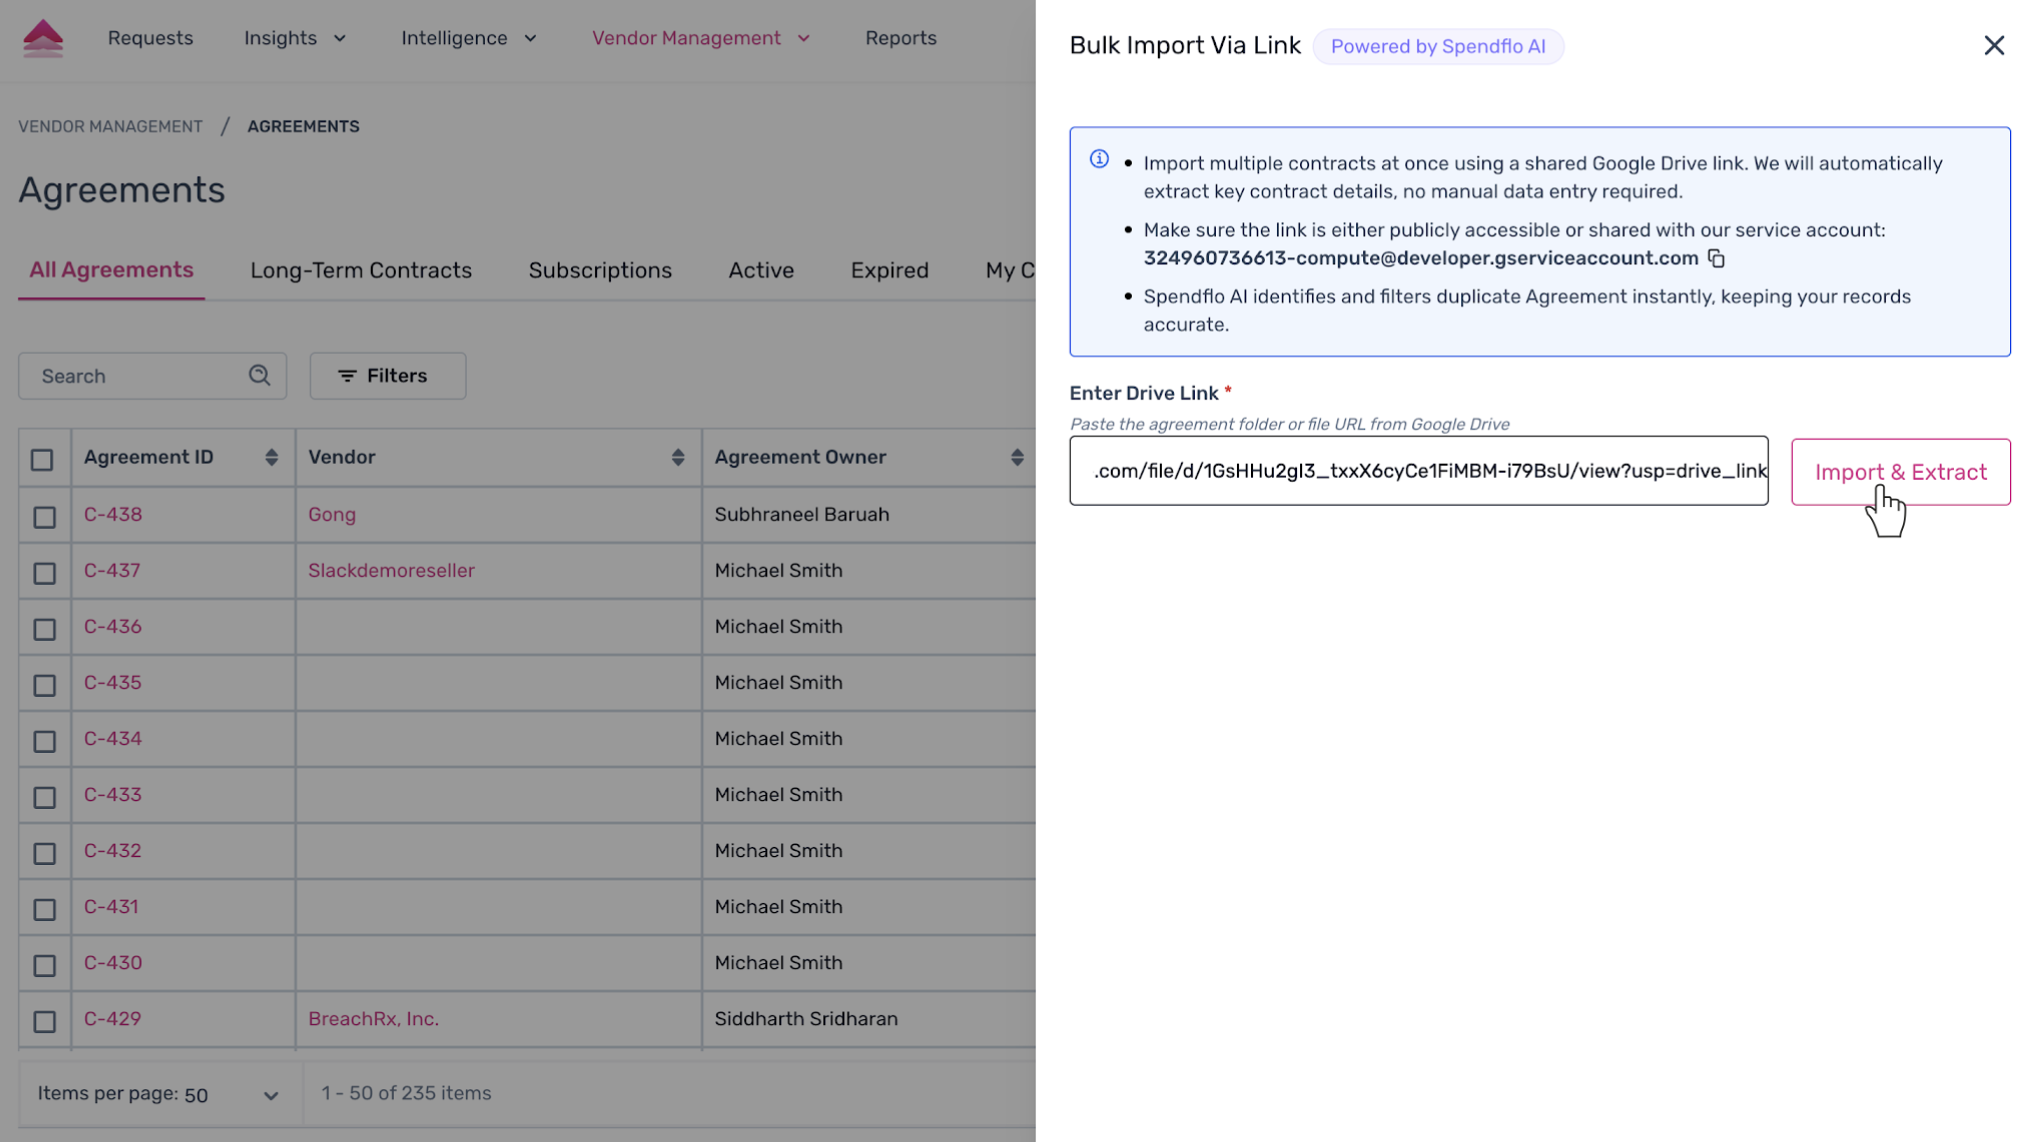This screenshot has height=1142, width=2036.
Task: Open agreement C-436
Action: click(113, 626)
